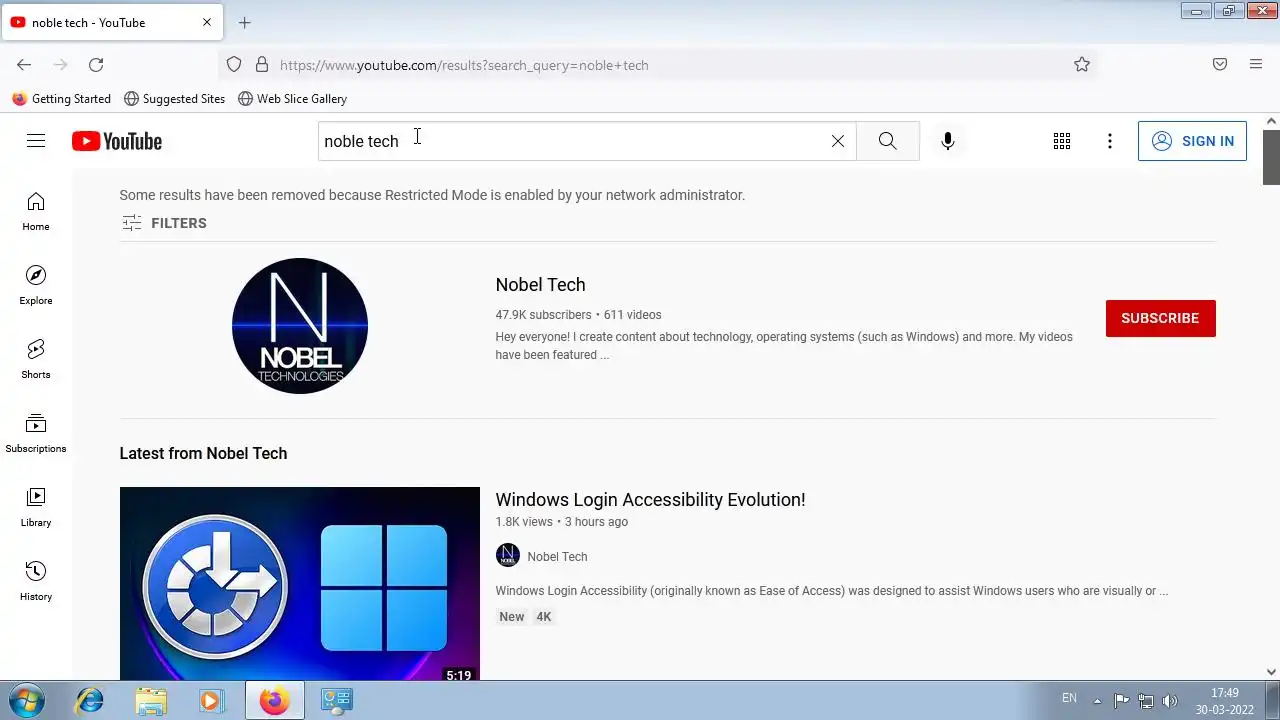This screenshot has height=720, width=1280.
Task: Open the Firefox application menu
Action: pos(1256,65)
